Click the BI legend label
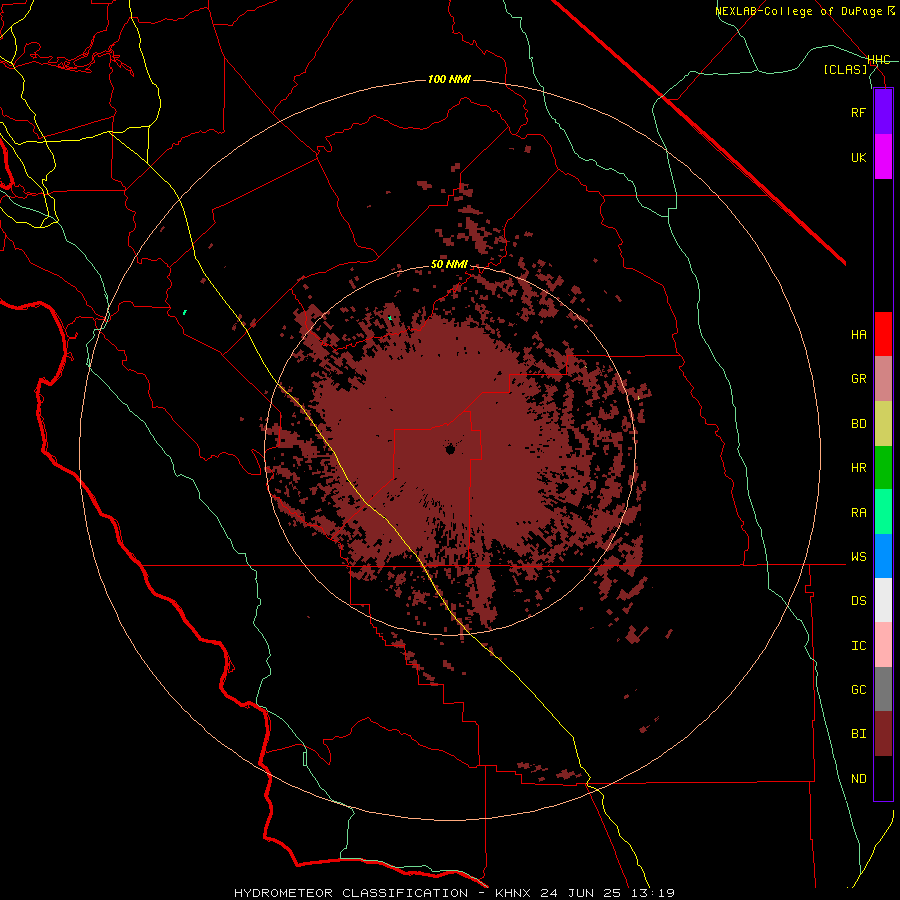This screenshot has height=900, width=900. (858, 734)
